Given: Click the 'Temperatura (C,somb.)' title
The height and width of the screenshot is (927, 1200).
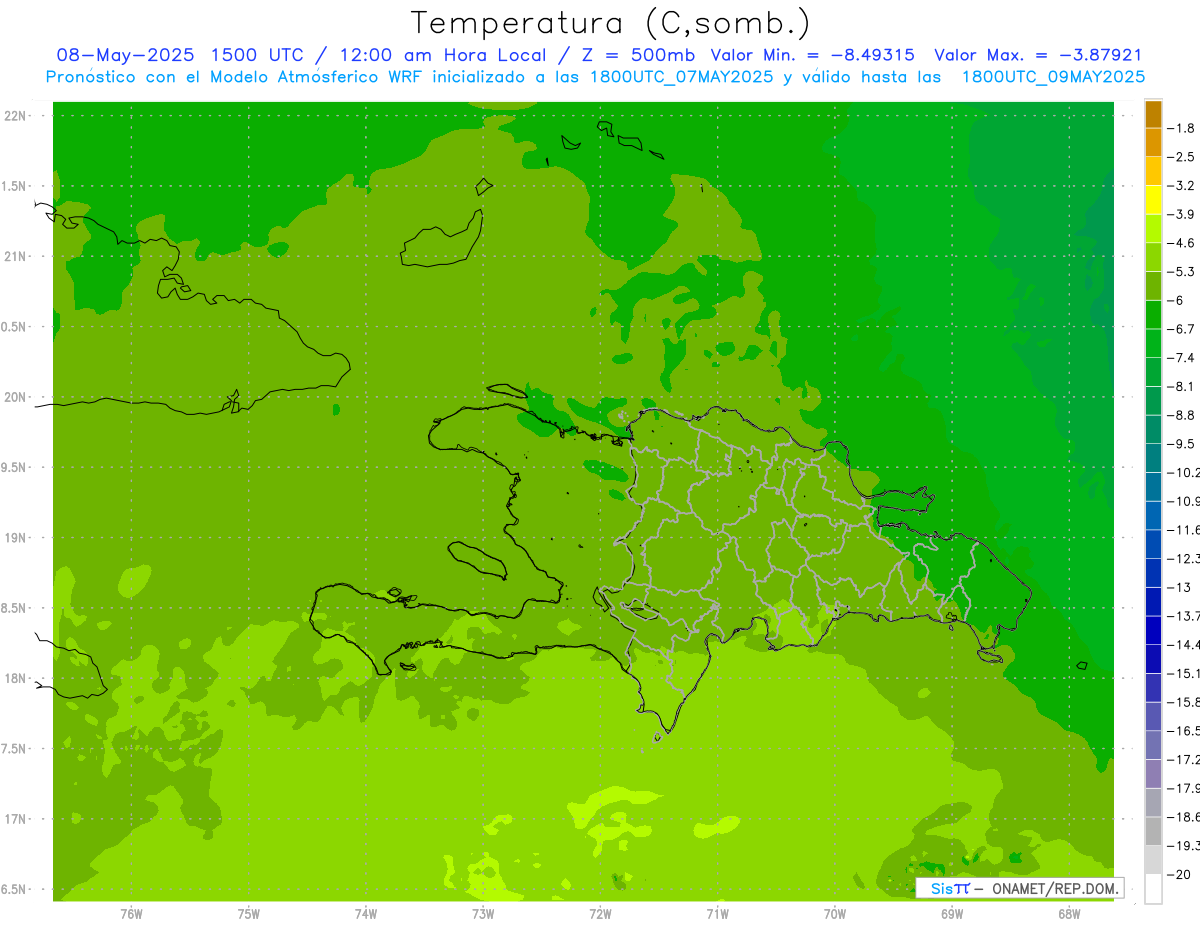Looking at the screenshot, I should (x=610, y=22).
